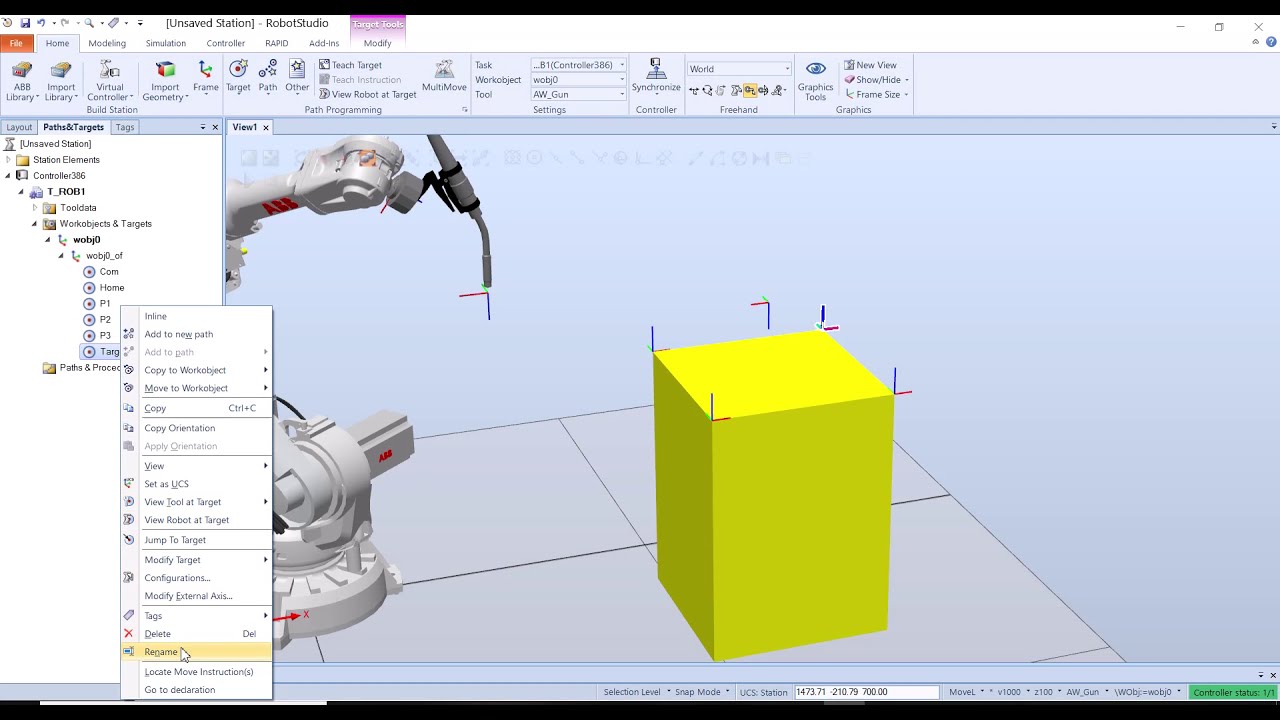Close the View1 tab
Viewport: 1280px width, 720px height.
(266, 127)
